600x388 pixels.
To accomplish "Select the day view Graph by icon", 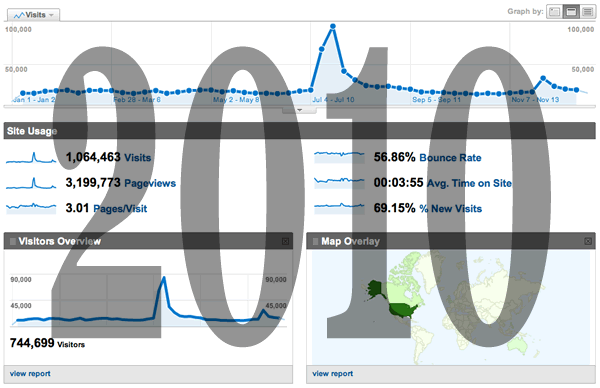I will coord(554,12).
